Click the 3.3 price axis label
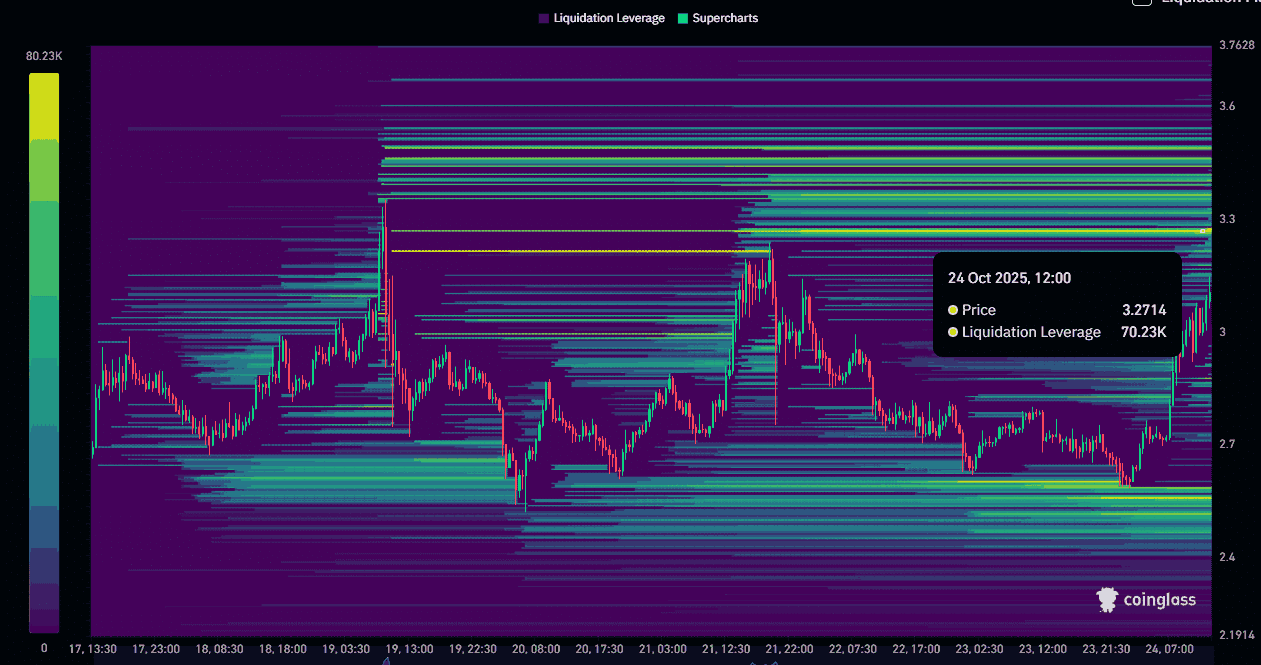Viewport: 1261px width, 665px height. click(x=1227, y=219)
